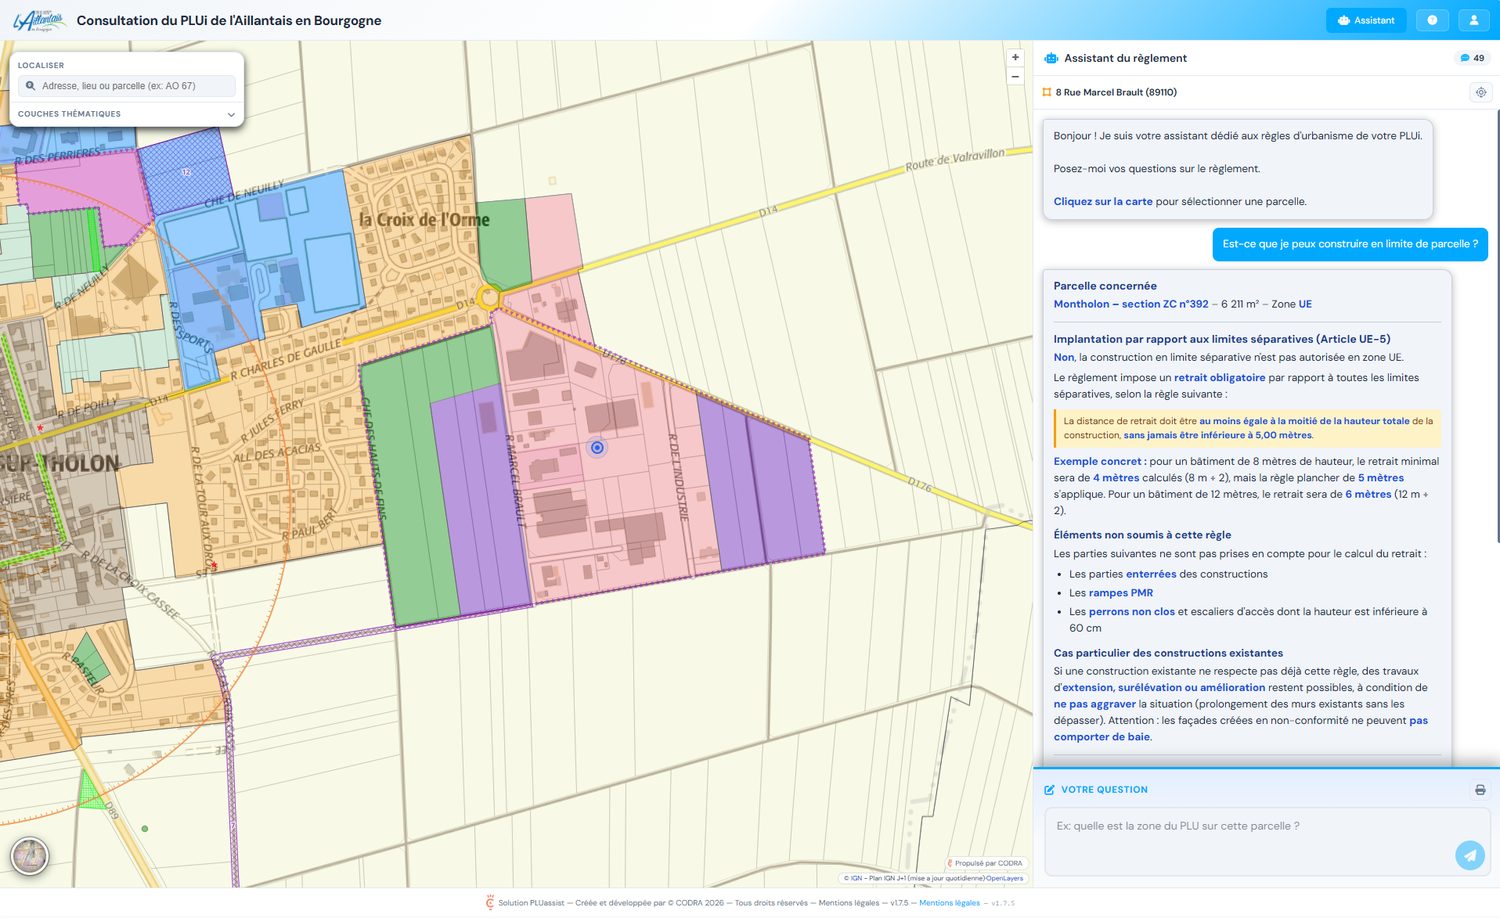Expand the Couches thématiques section
This screenshot has width=1500, height=918.
pos(127,114)
